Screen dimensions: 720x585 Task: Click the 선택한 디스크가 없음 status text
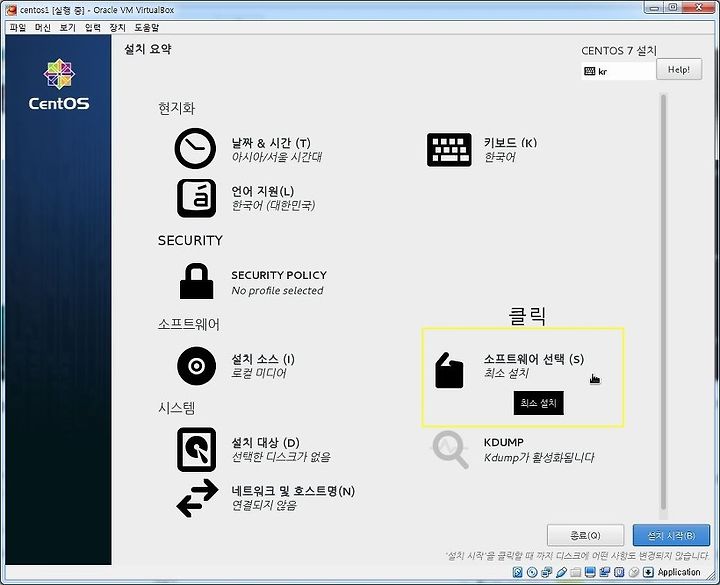tap(281, 457)
